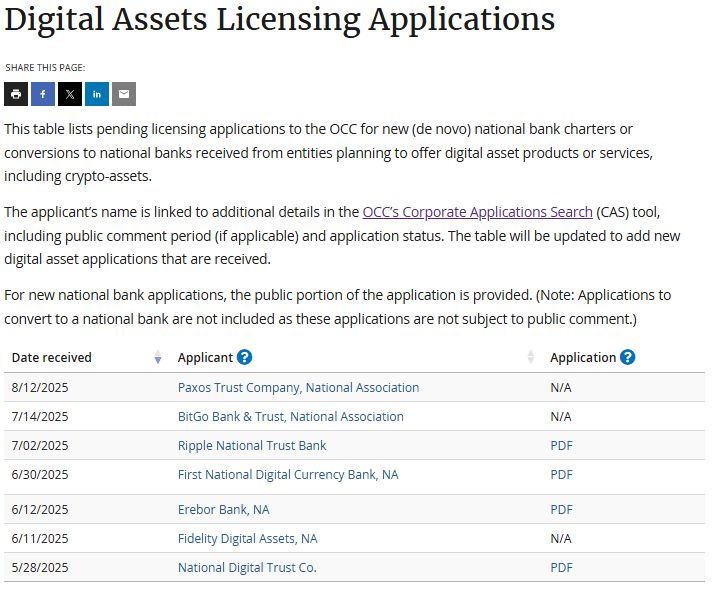Sort table by Applicant column arrows

click(531, 358)
